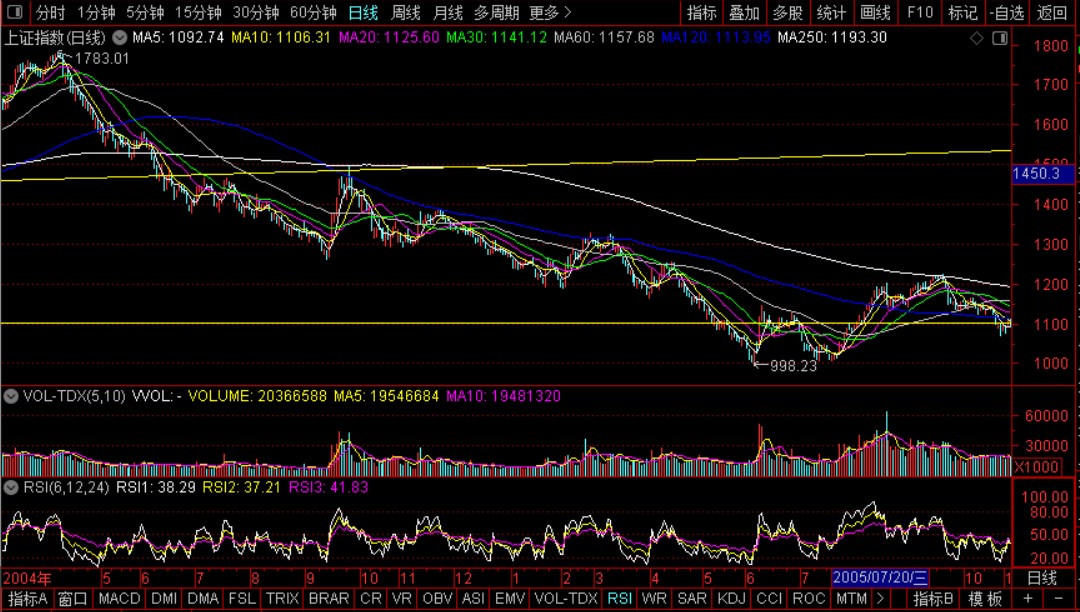Viewport: 1080px width, 612px height.
Task: Click the 2005/07/20 date marker on timeline
Action: pos(880,577)
